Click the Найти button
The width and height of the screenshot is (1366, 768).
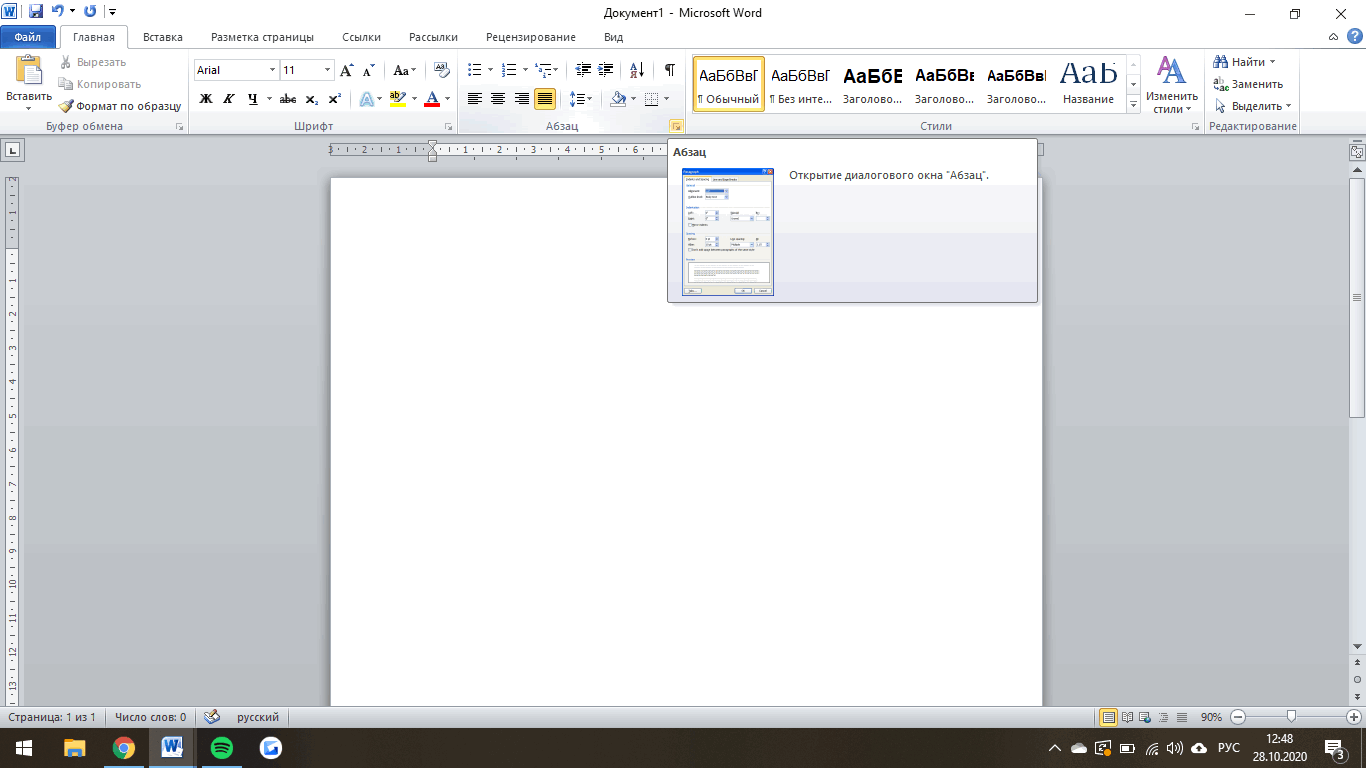point(1243,62)
